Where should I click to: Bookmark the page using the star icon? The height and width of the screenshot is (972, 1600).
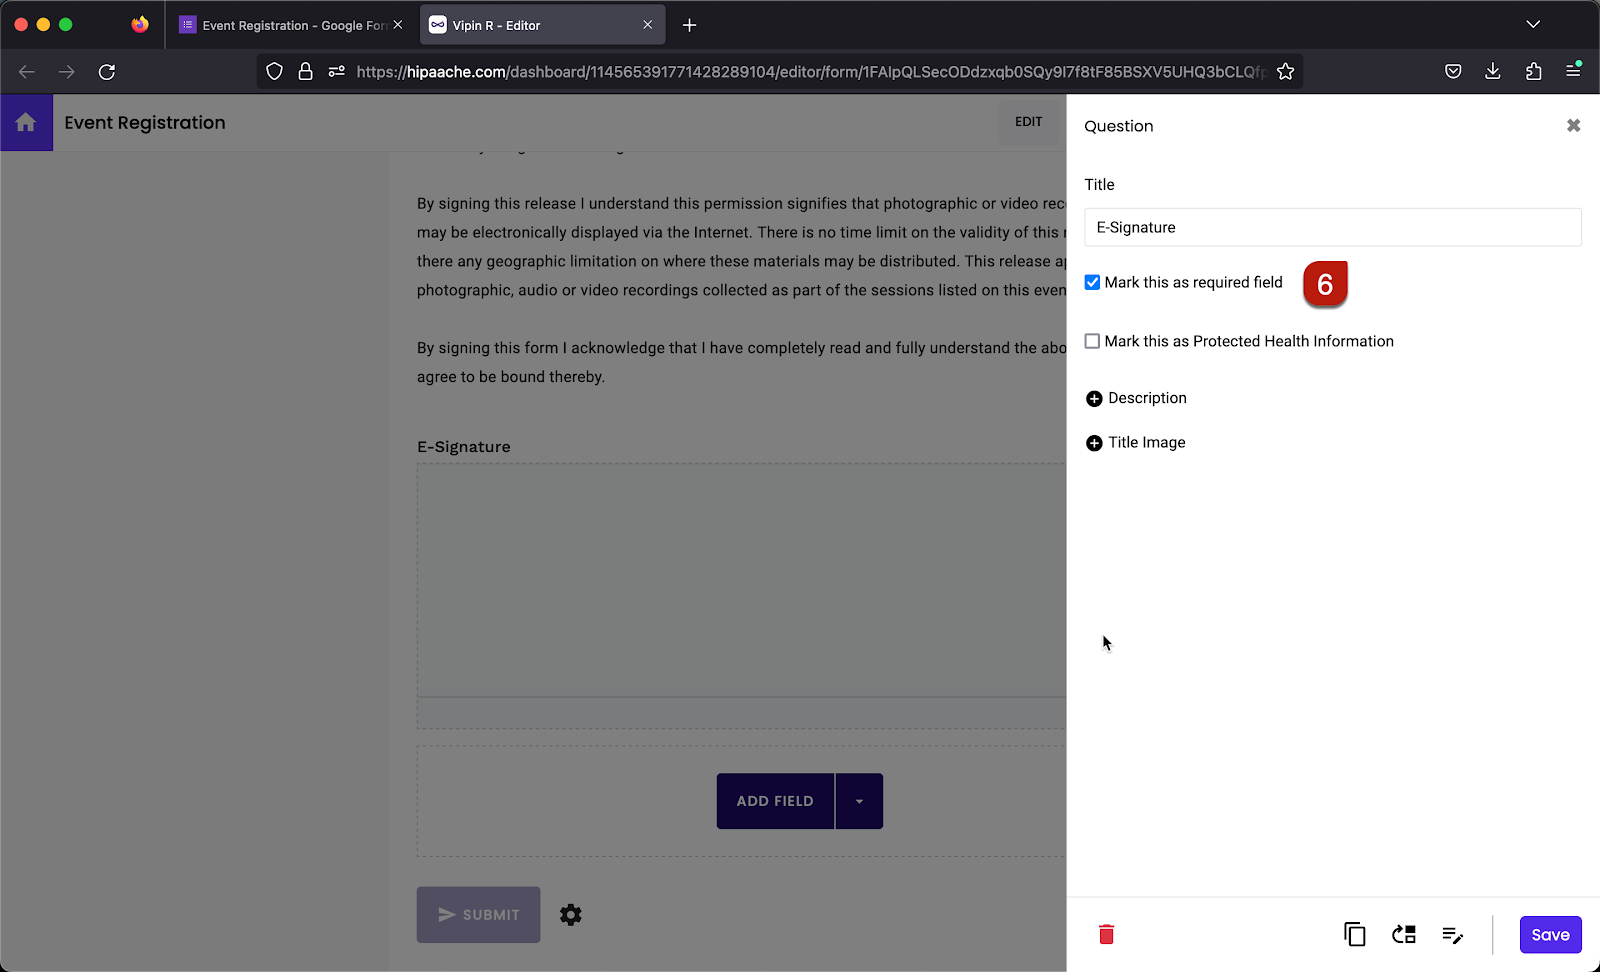tap(1286, 71)
